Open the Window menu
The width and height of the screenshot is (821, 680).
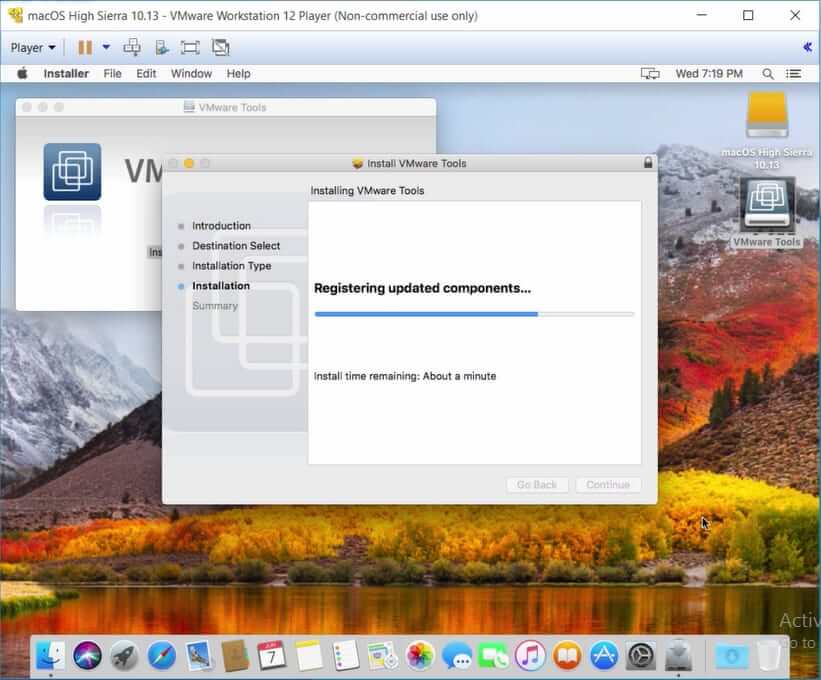191,74
